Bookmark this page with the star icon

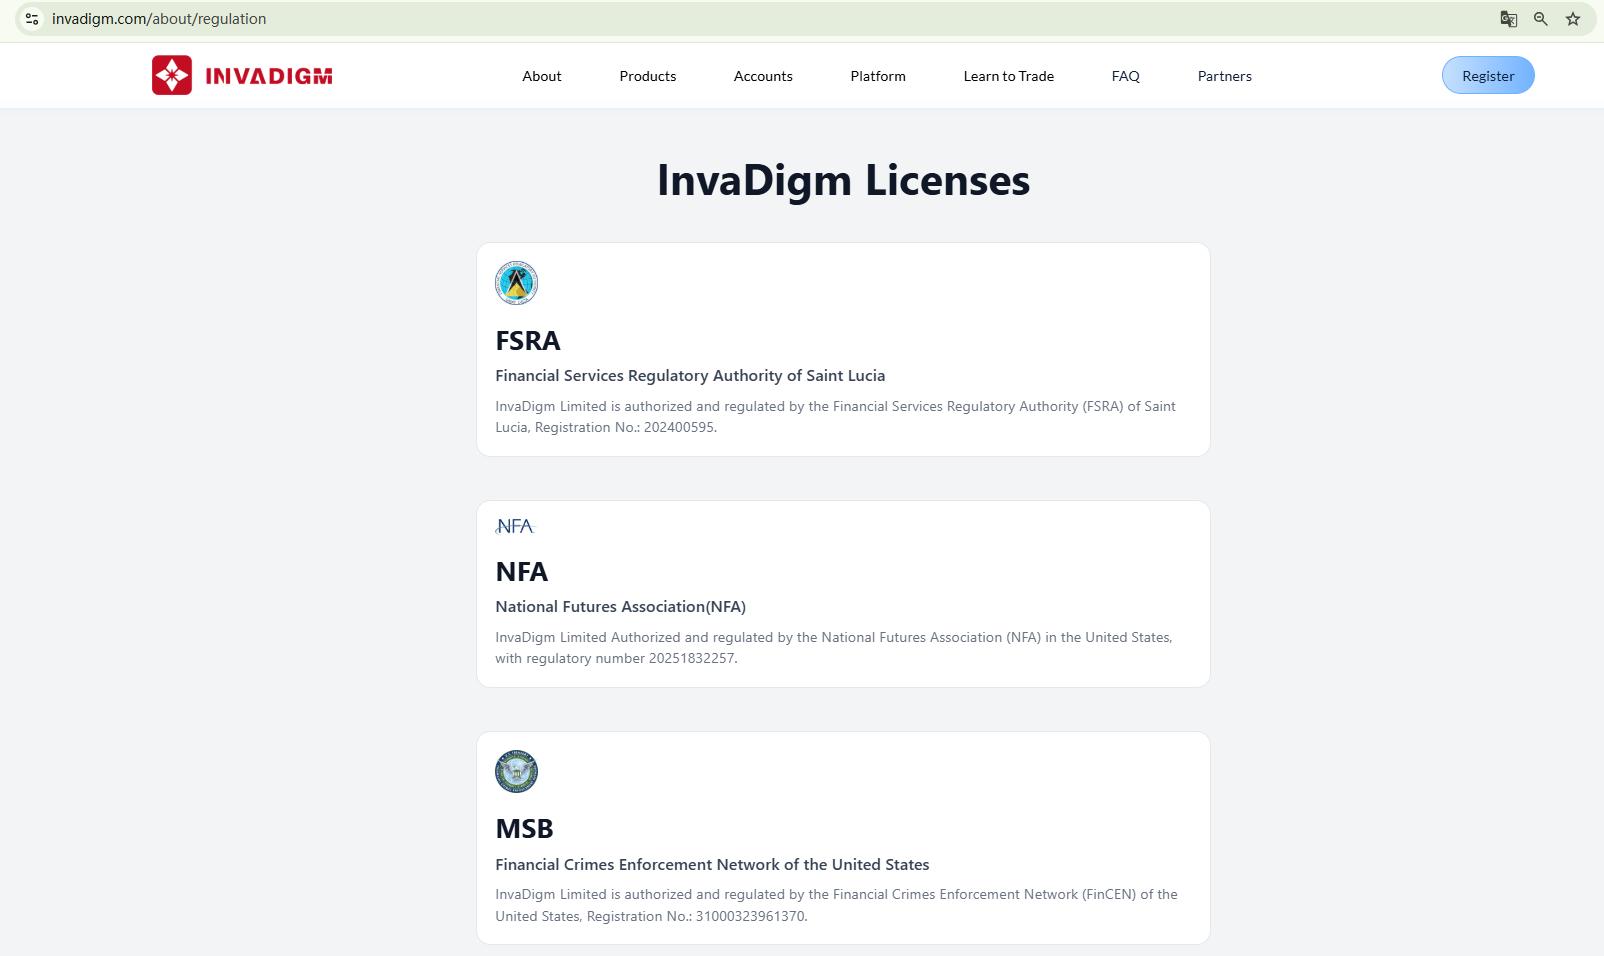tap(1573, 19)
